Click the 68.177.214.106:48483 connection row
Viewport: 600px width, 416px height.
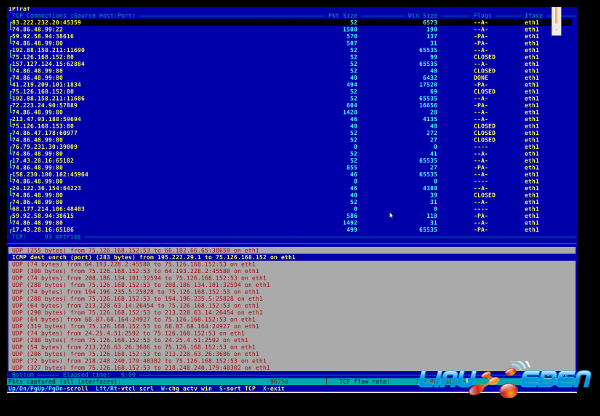291,209
